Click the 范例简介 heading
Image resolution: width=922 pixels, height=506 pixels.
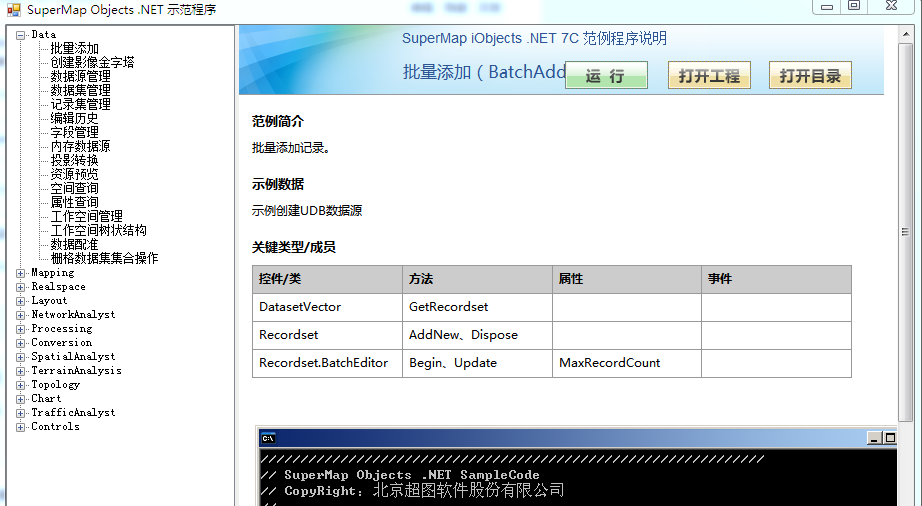(x=278, y=122)
